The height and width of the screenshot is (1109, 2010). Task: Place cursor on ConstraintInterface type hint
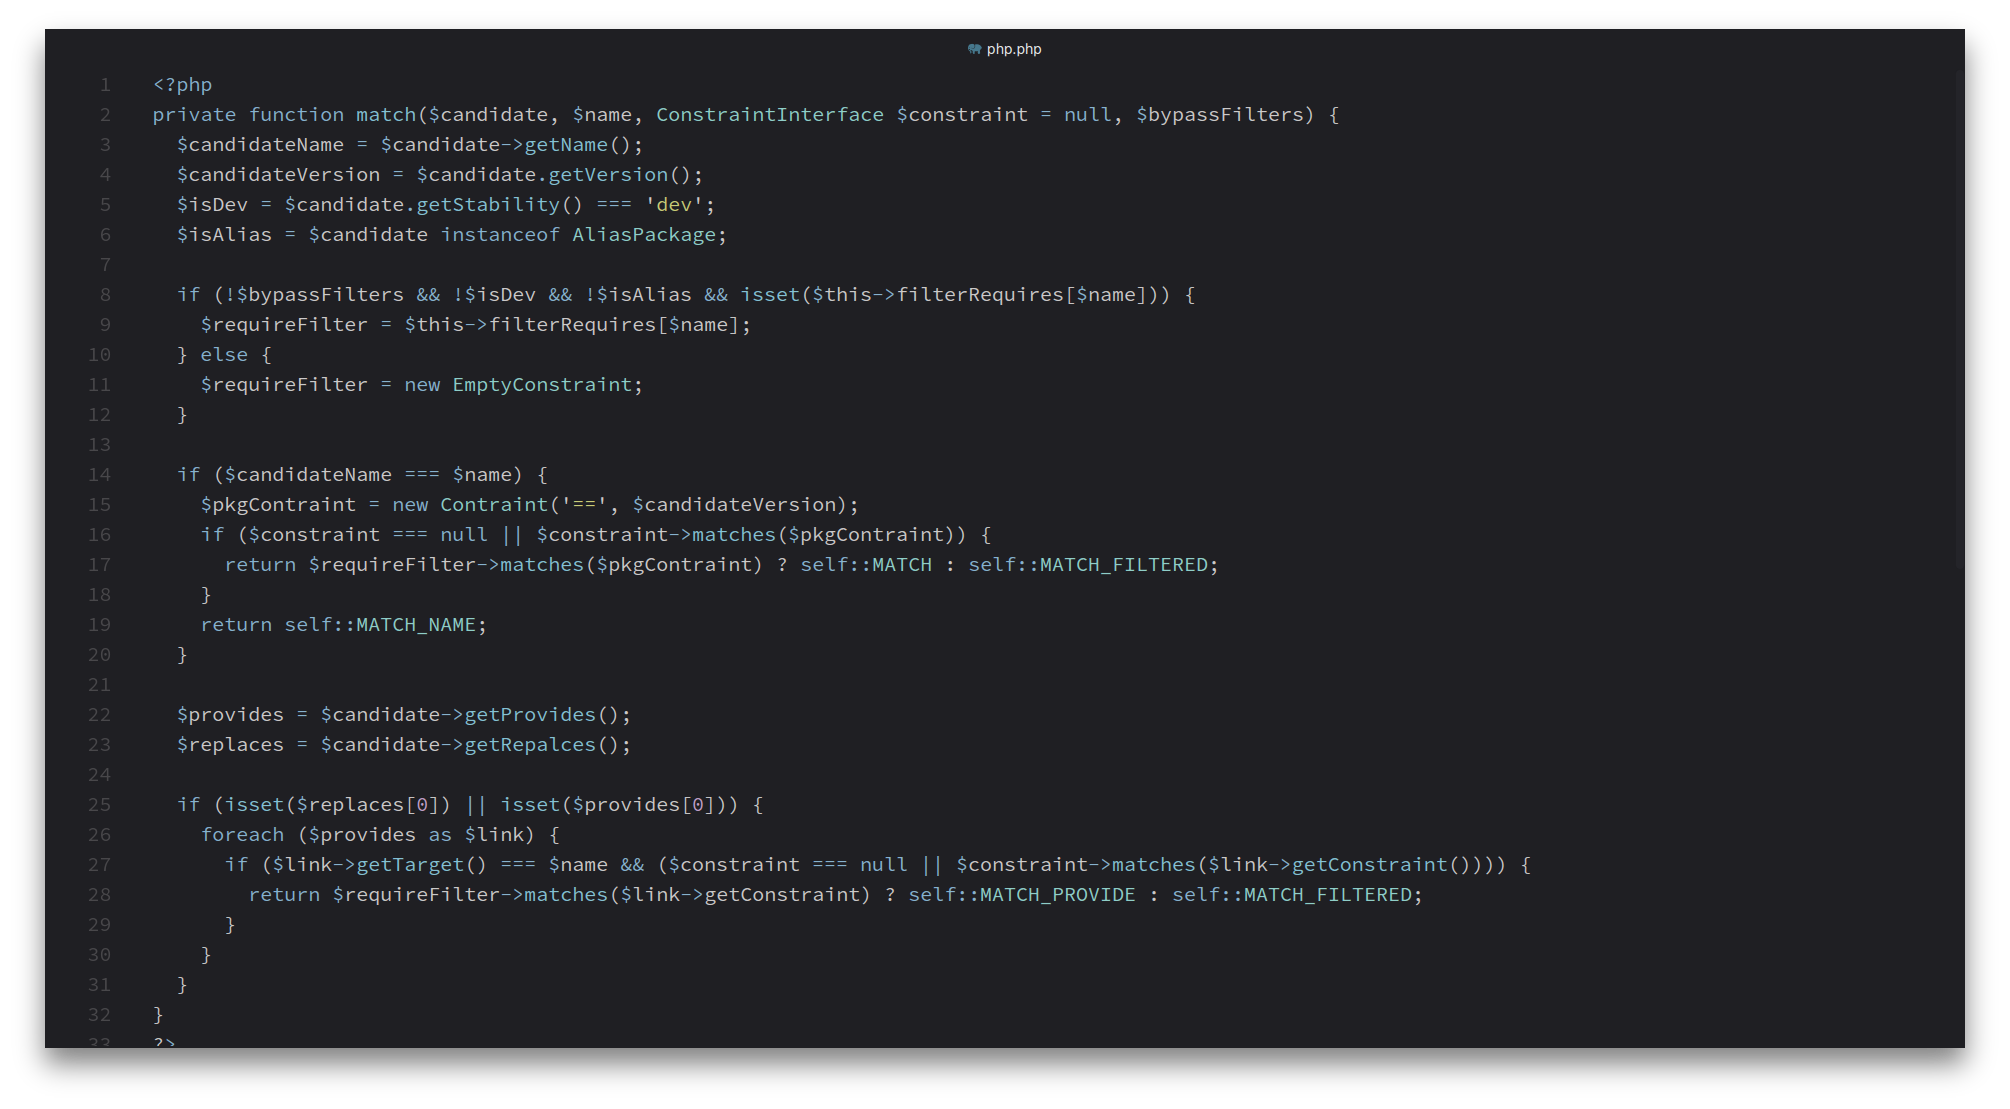769,115
